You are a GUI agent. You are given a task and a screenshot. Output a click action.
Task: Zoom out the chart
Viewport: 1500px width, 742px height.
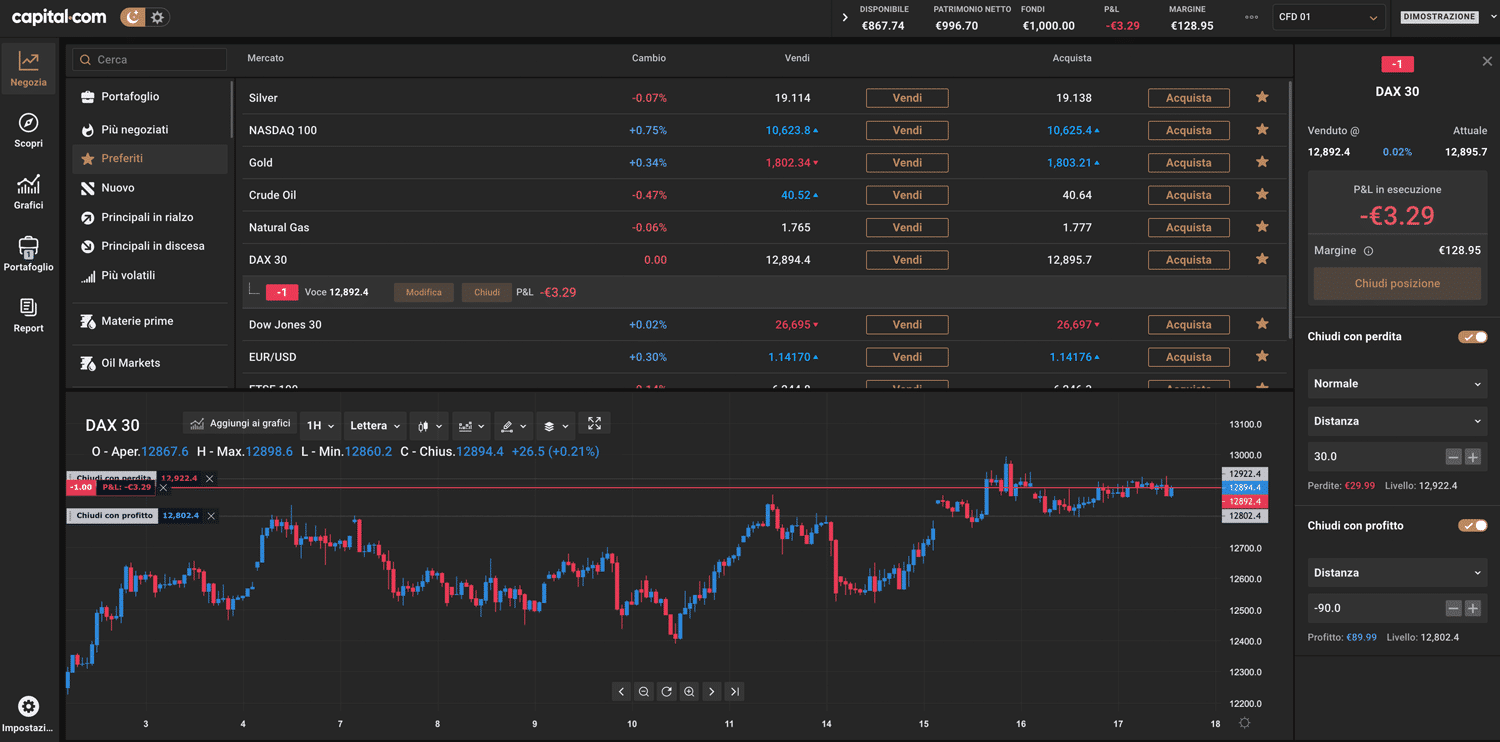point(644,692)
